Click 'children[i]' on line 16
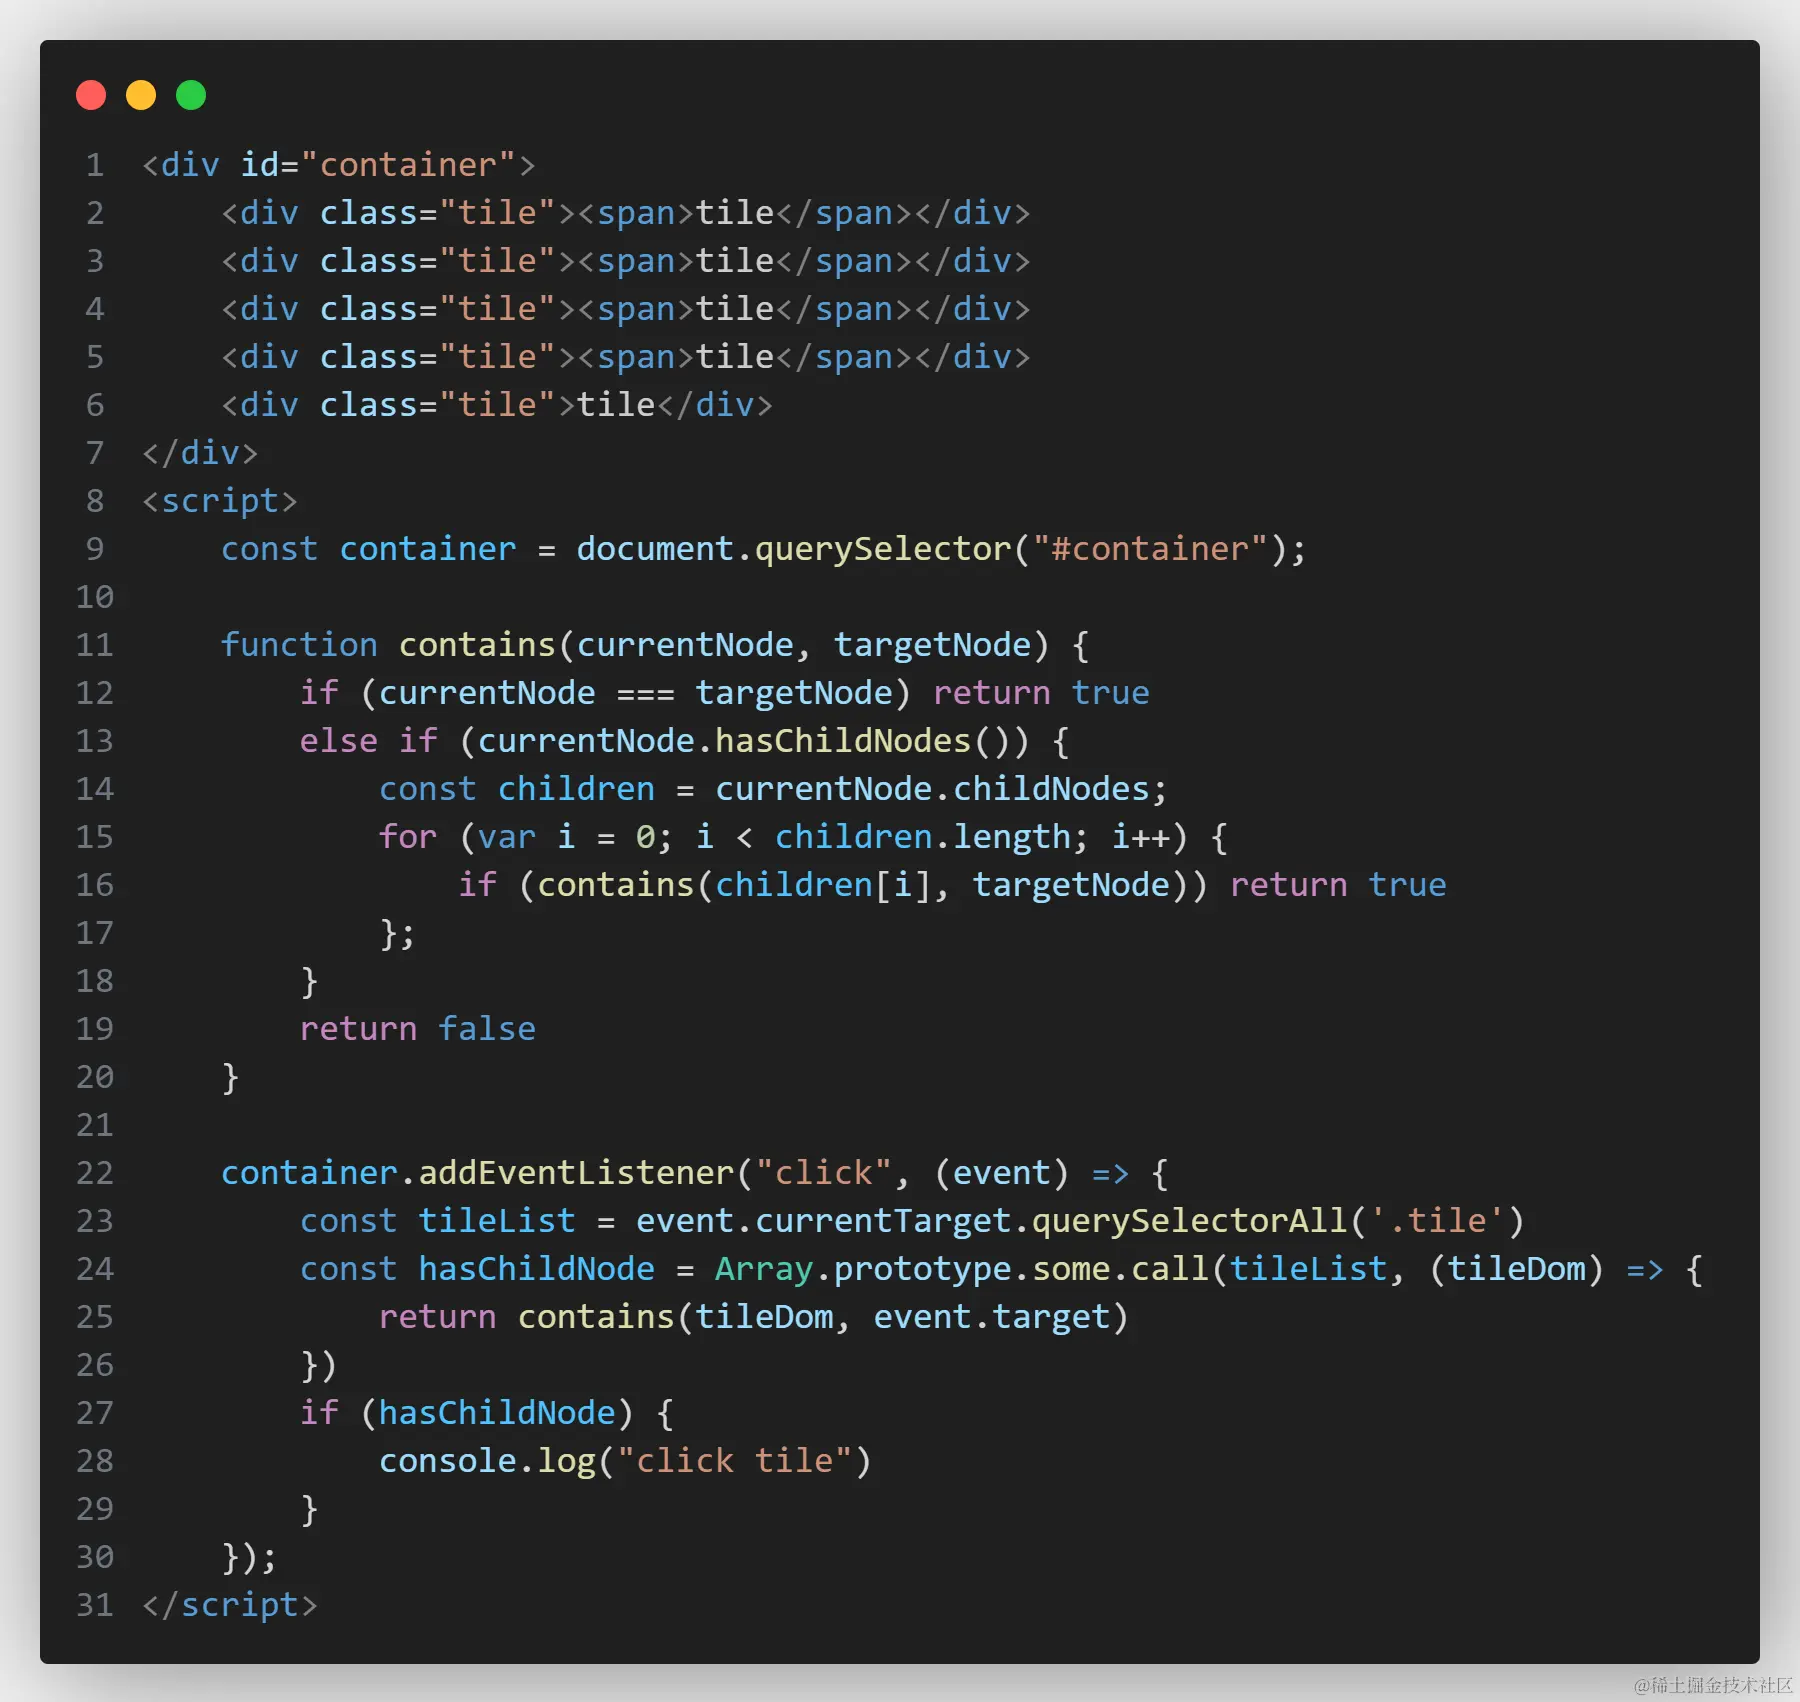The width and height of the screenshot is (1800, 1702). click(x=824, y=885)
